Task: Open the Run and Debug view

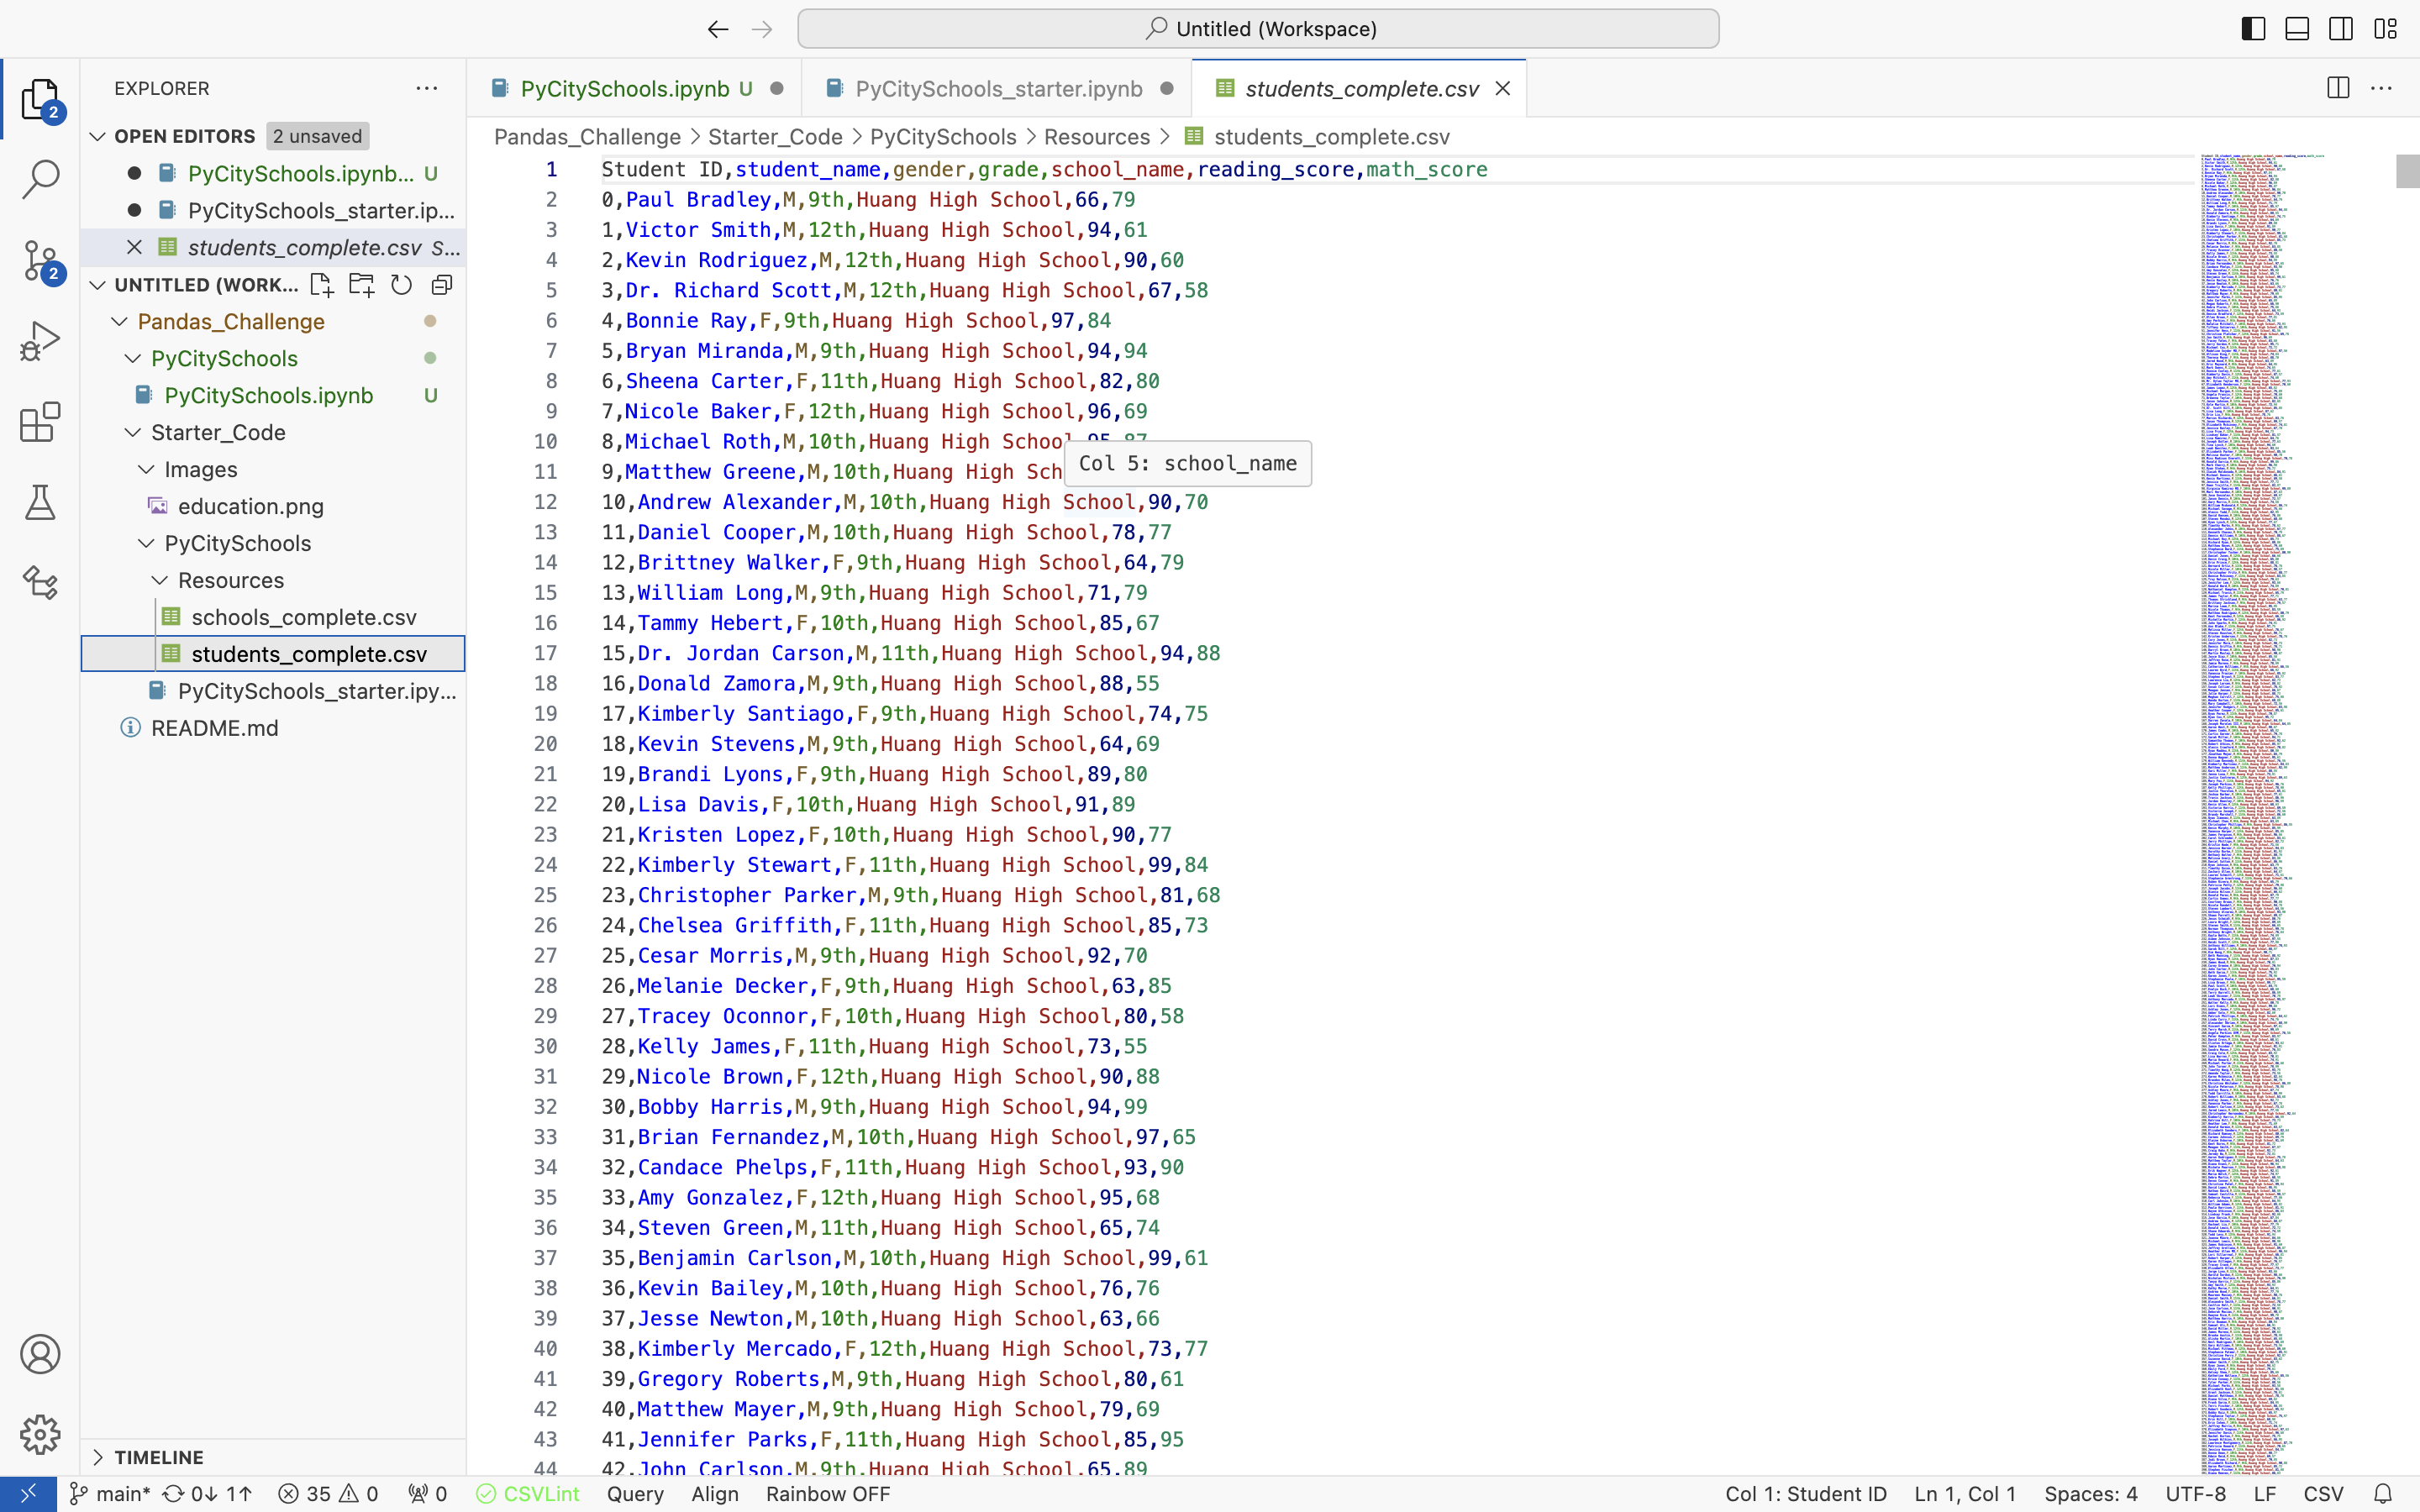Action: click(x=40, y=342)
